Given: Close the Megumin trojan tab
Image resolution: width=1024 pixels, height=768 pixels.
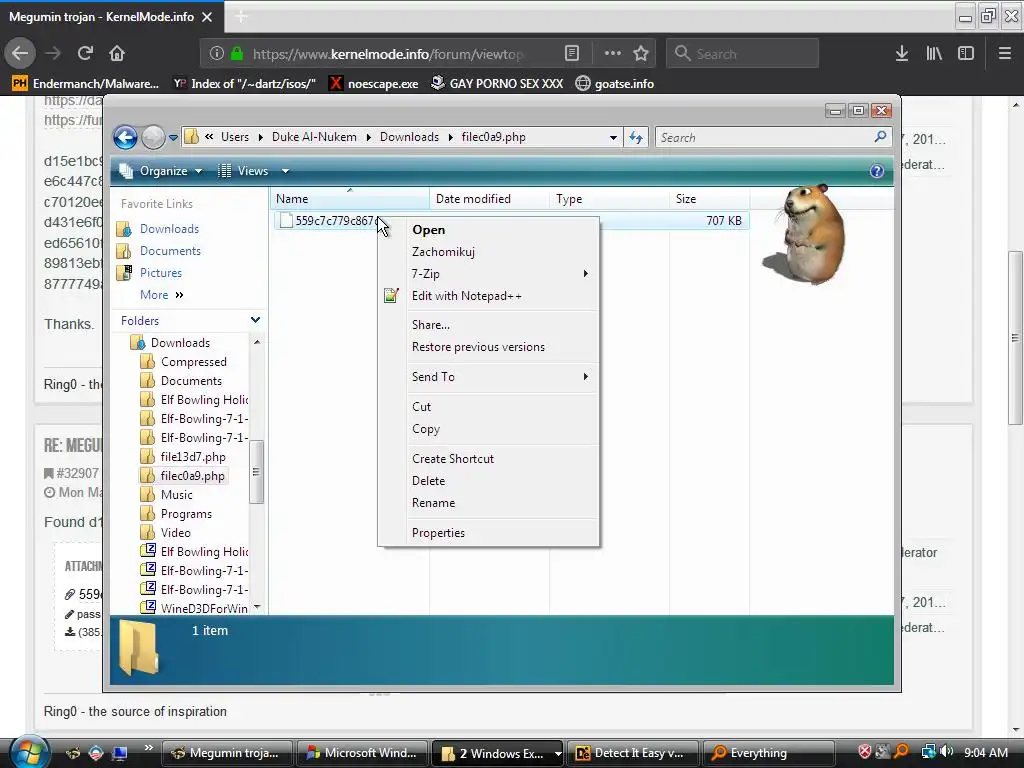Looking at the screenshot, I should pyautogui.click(x=207, y=17).
